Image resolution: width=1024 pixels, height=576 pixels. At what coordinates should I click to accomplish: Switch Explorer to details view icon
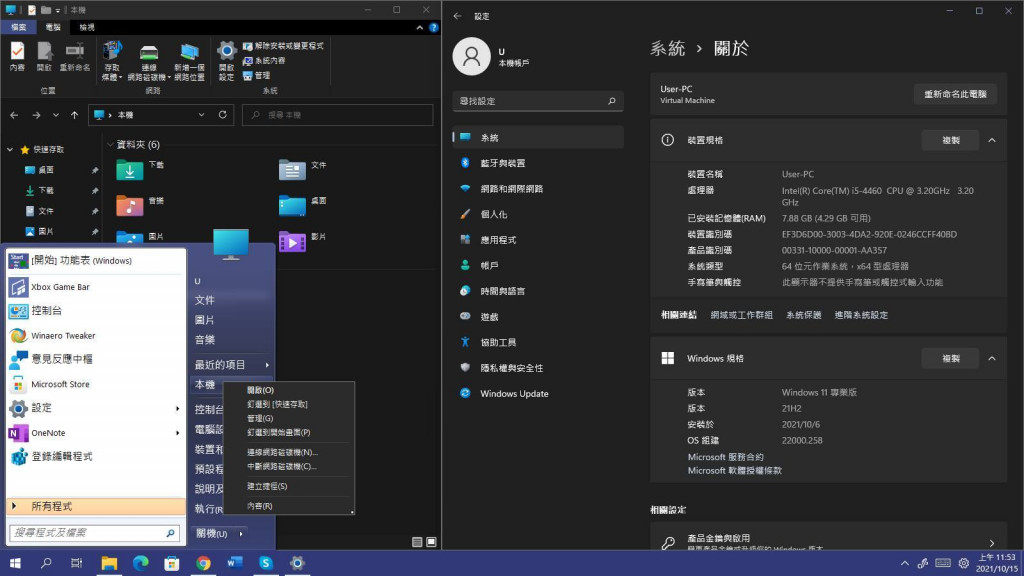click(x=417, y=542)
